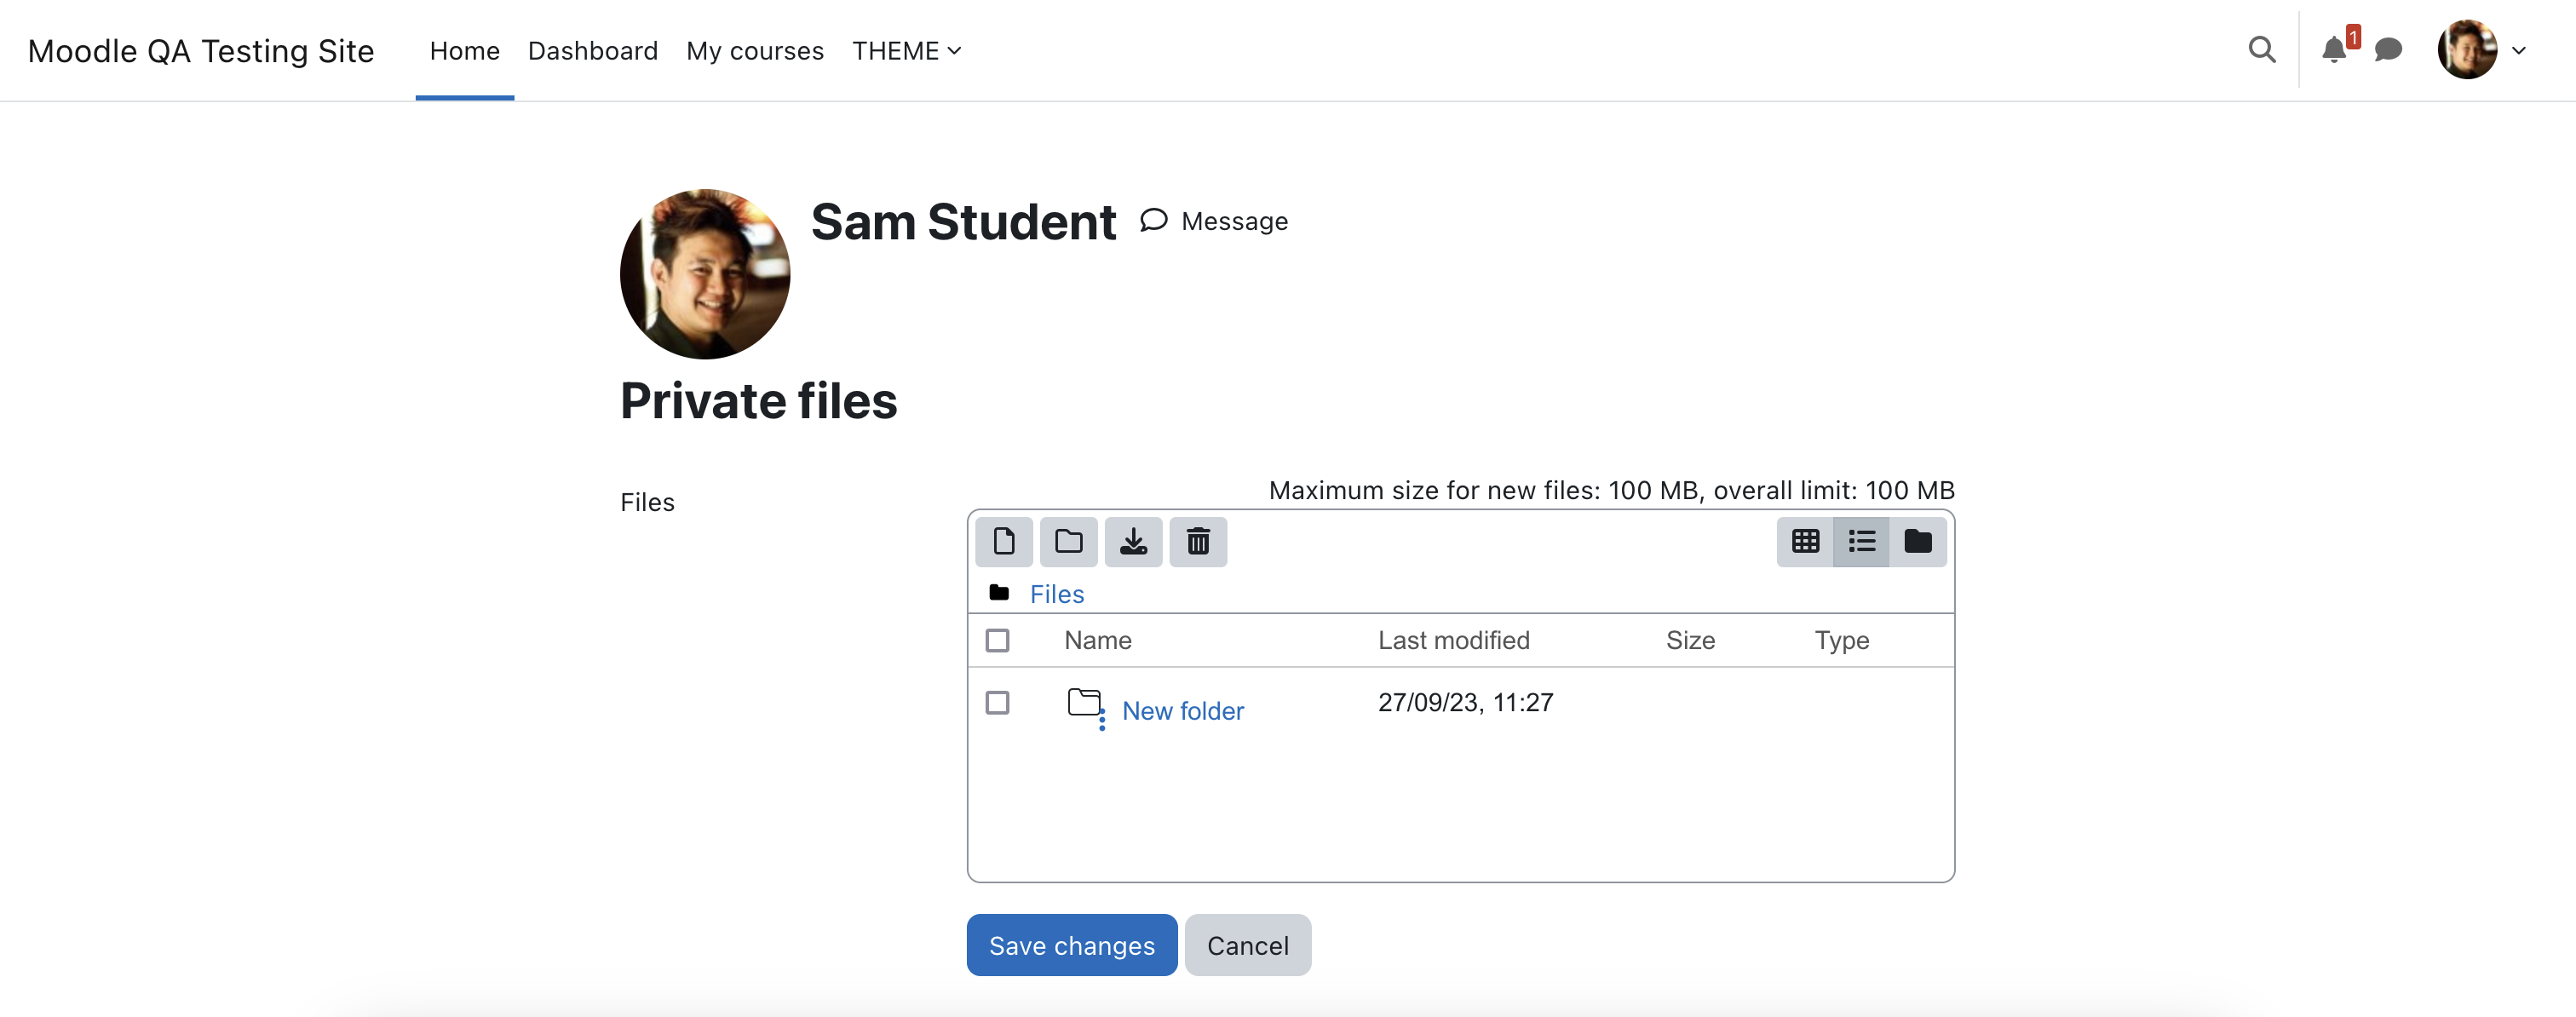
Task: Tick the select-all checkbox in header
Action: (997, 640)
